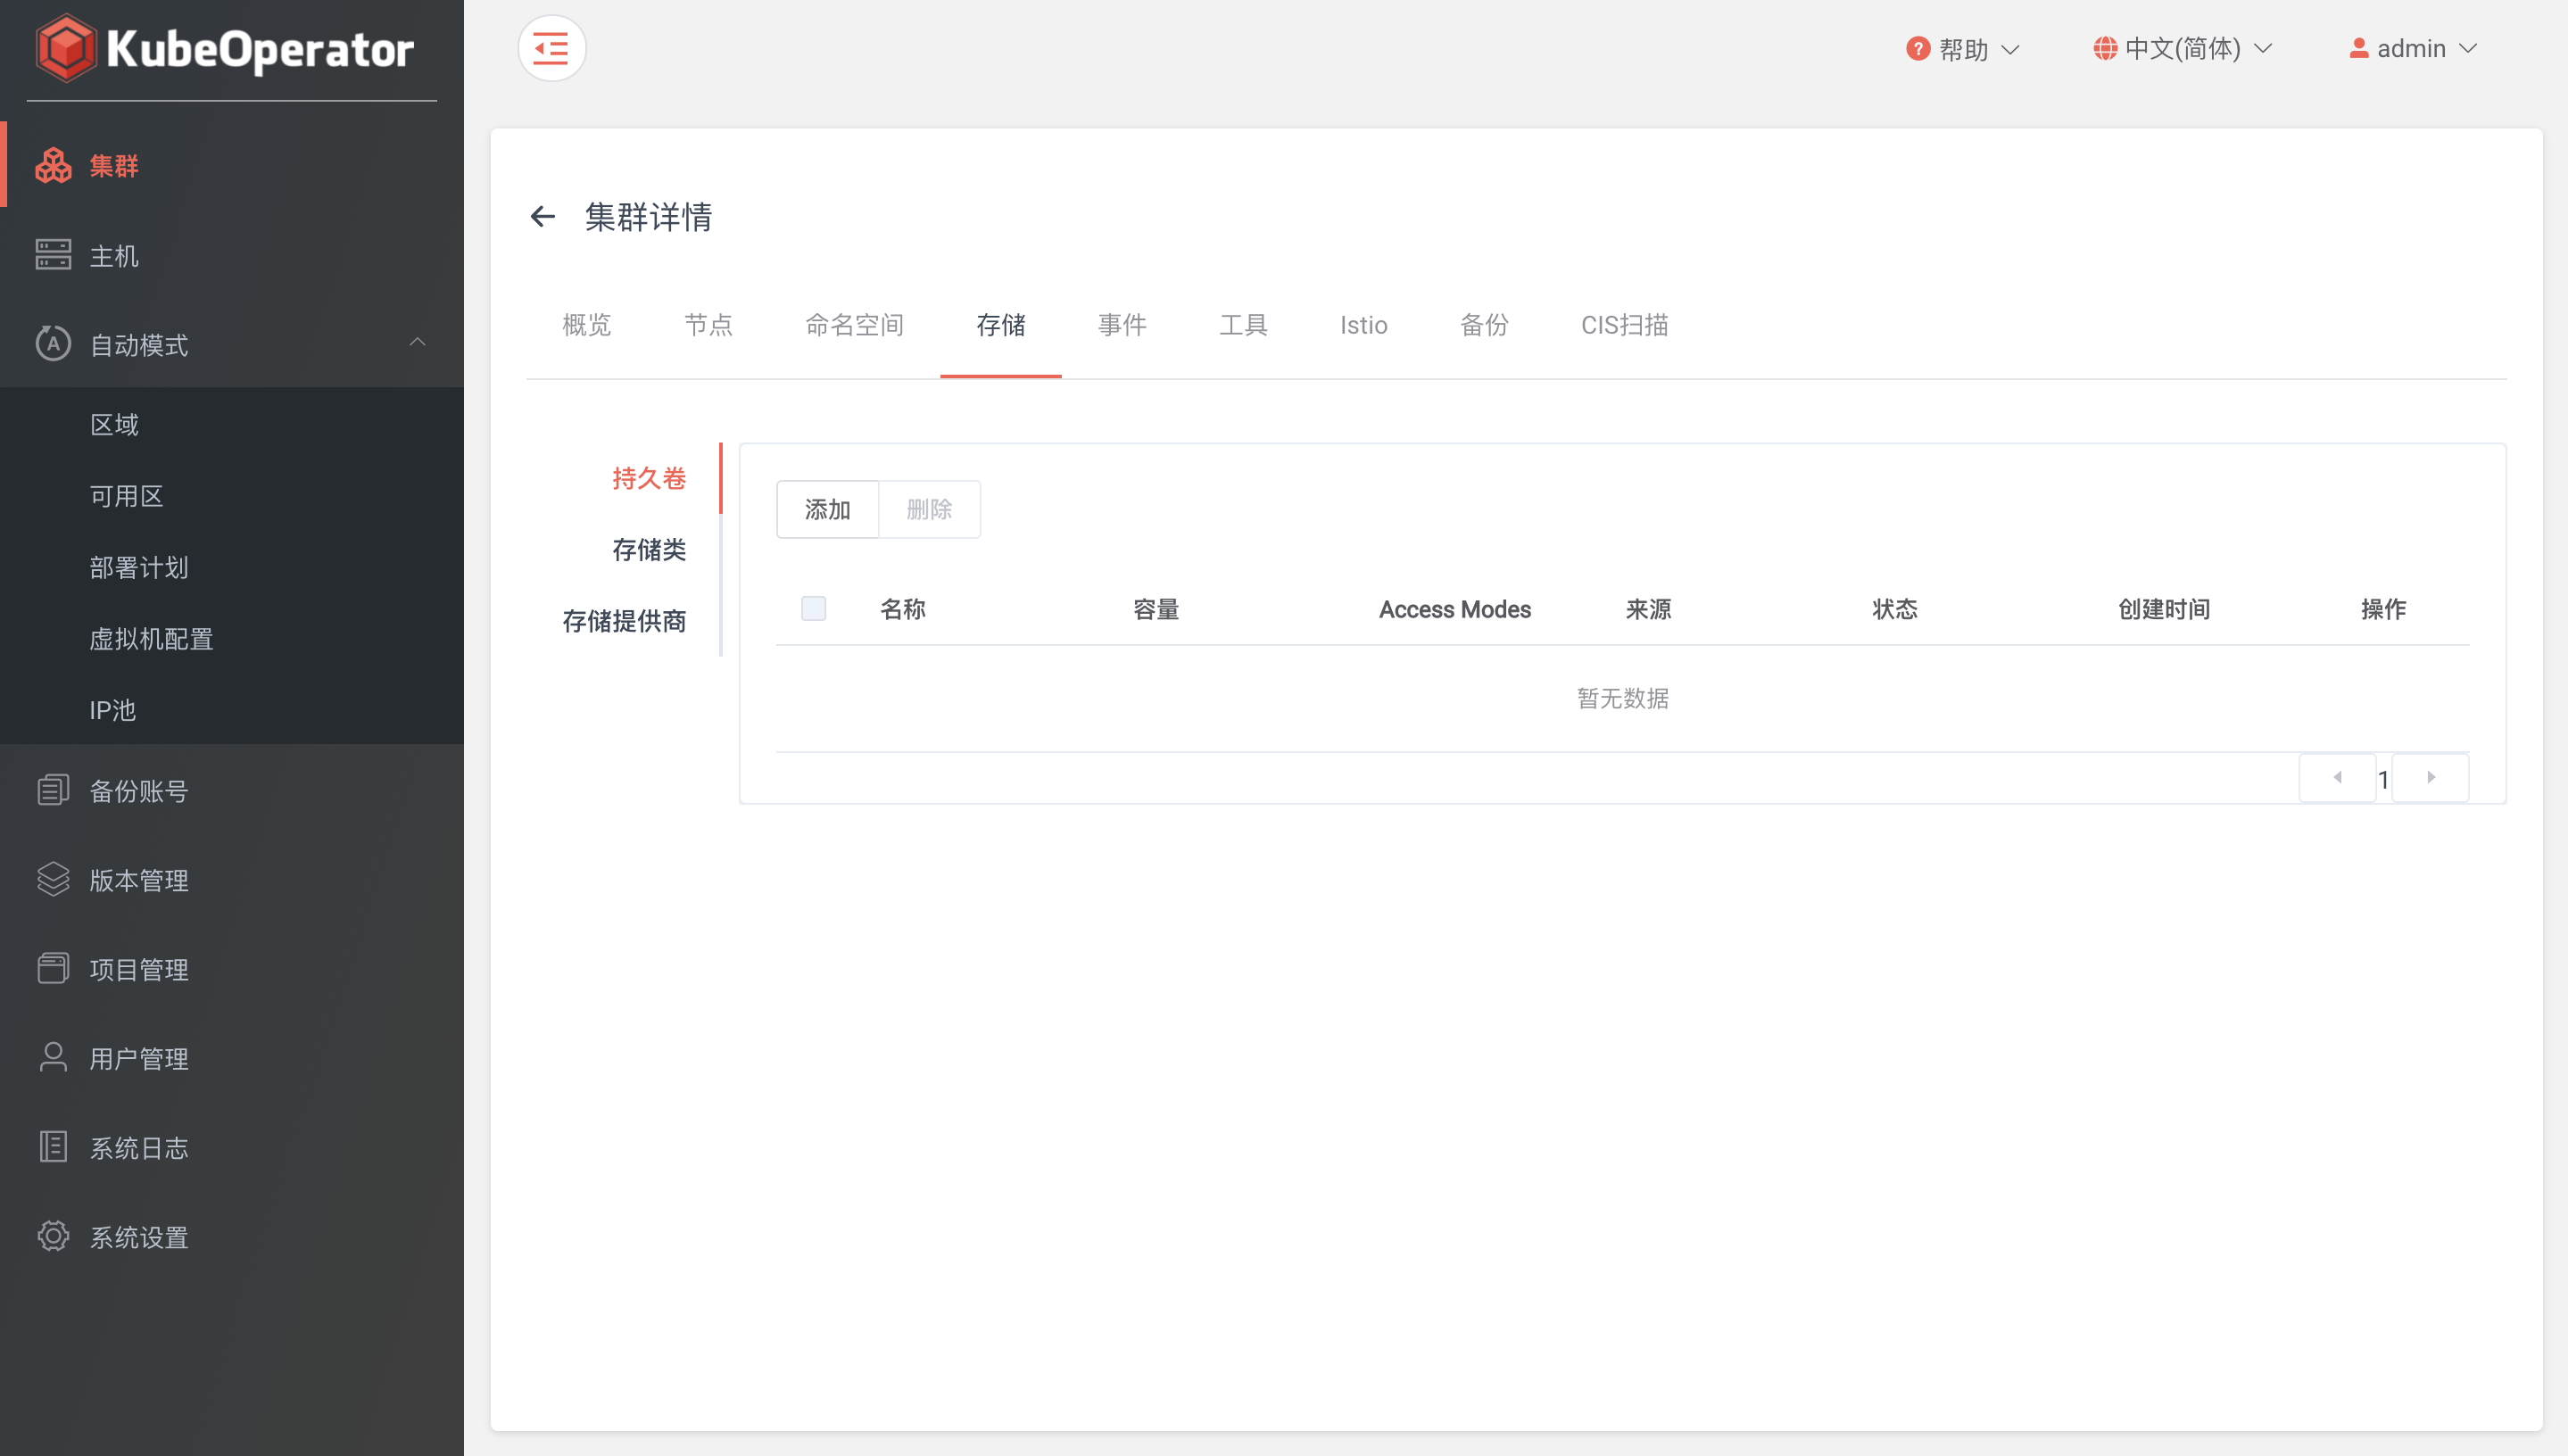Collapse the 自动模式 submenu
Image resolution: width=2568 pixels, height=1456 pixels.
pos(417,343)
